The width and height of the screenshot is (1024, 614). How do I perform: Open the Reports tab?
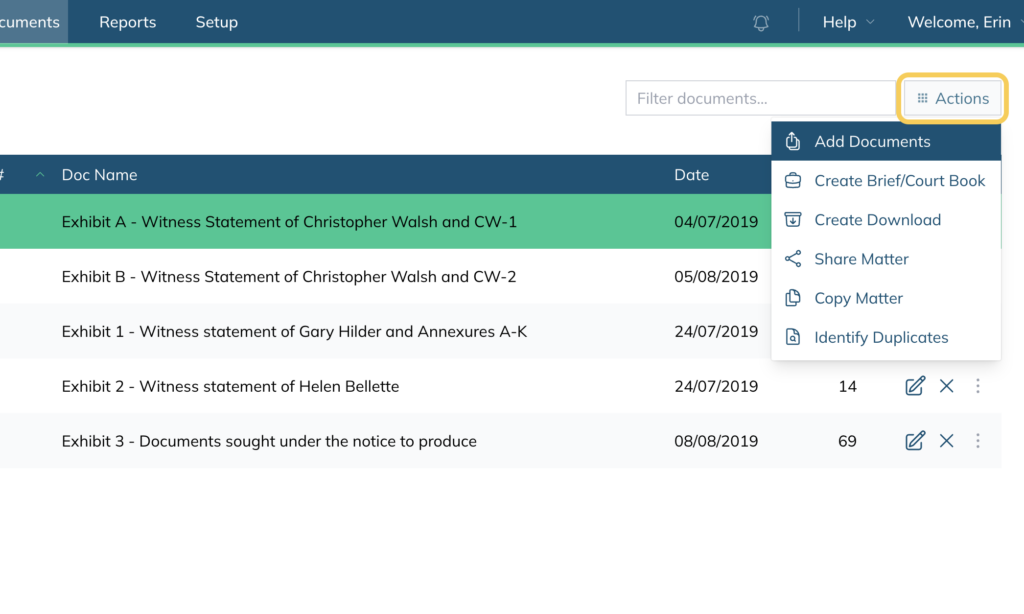click(x=127, y=22)
